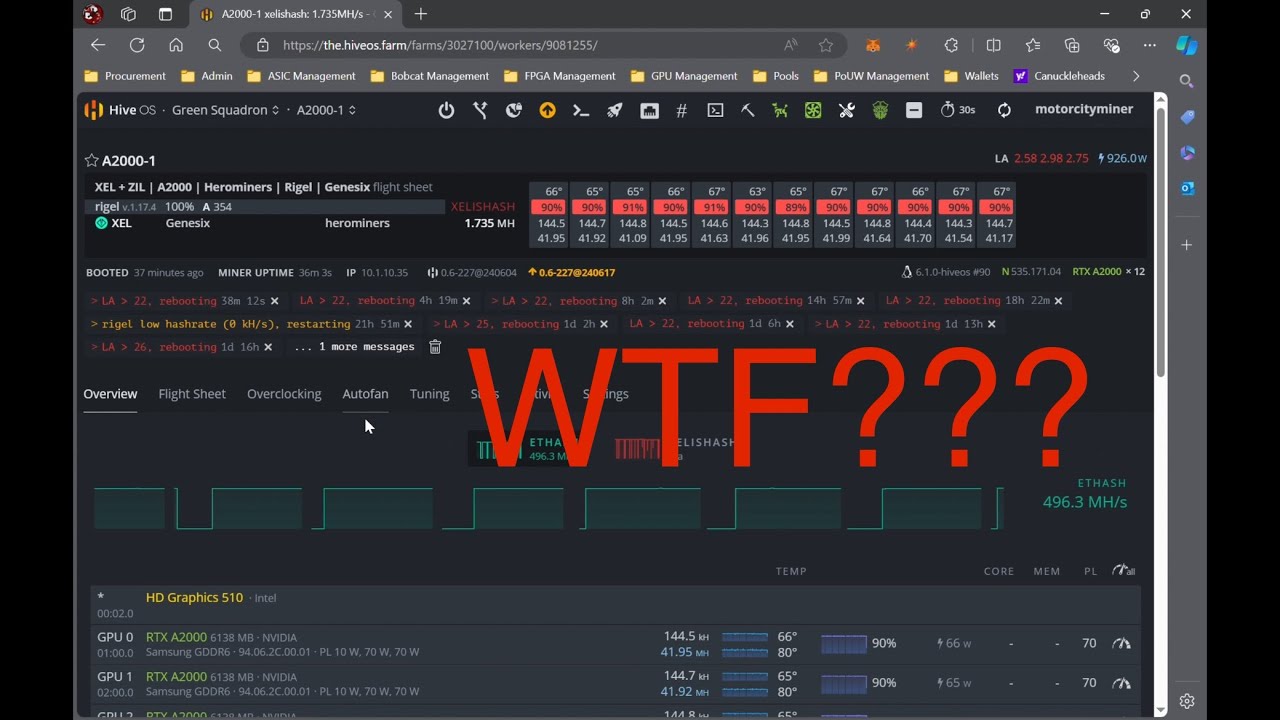This screenshot has width=1280, height=720.
Task: Click the pickaxe miner actions icon
Action: click(x=748, y=110)
